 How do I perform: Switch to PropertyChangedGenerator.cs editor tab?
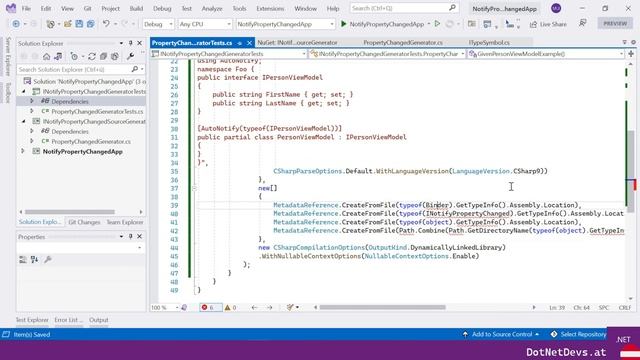pyautogui.click(x=403, y=42)
